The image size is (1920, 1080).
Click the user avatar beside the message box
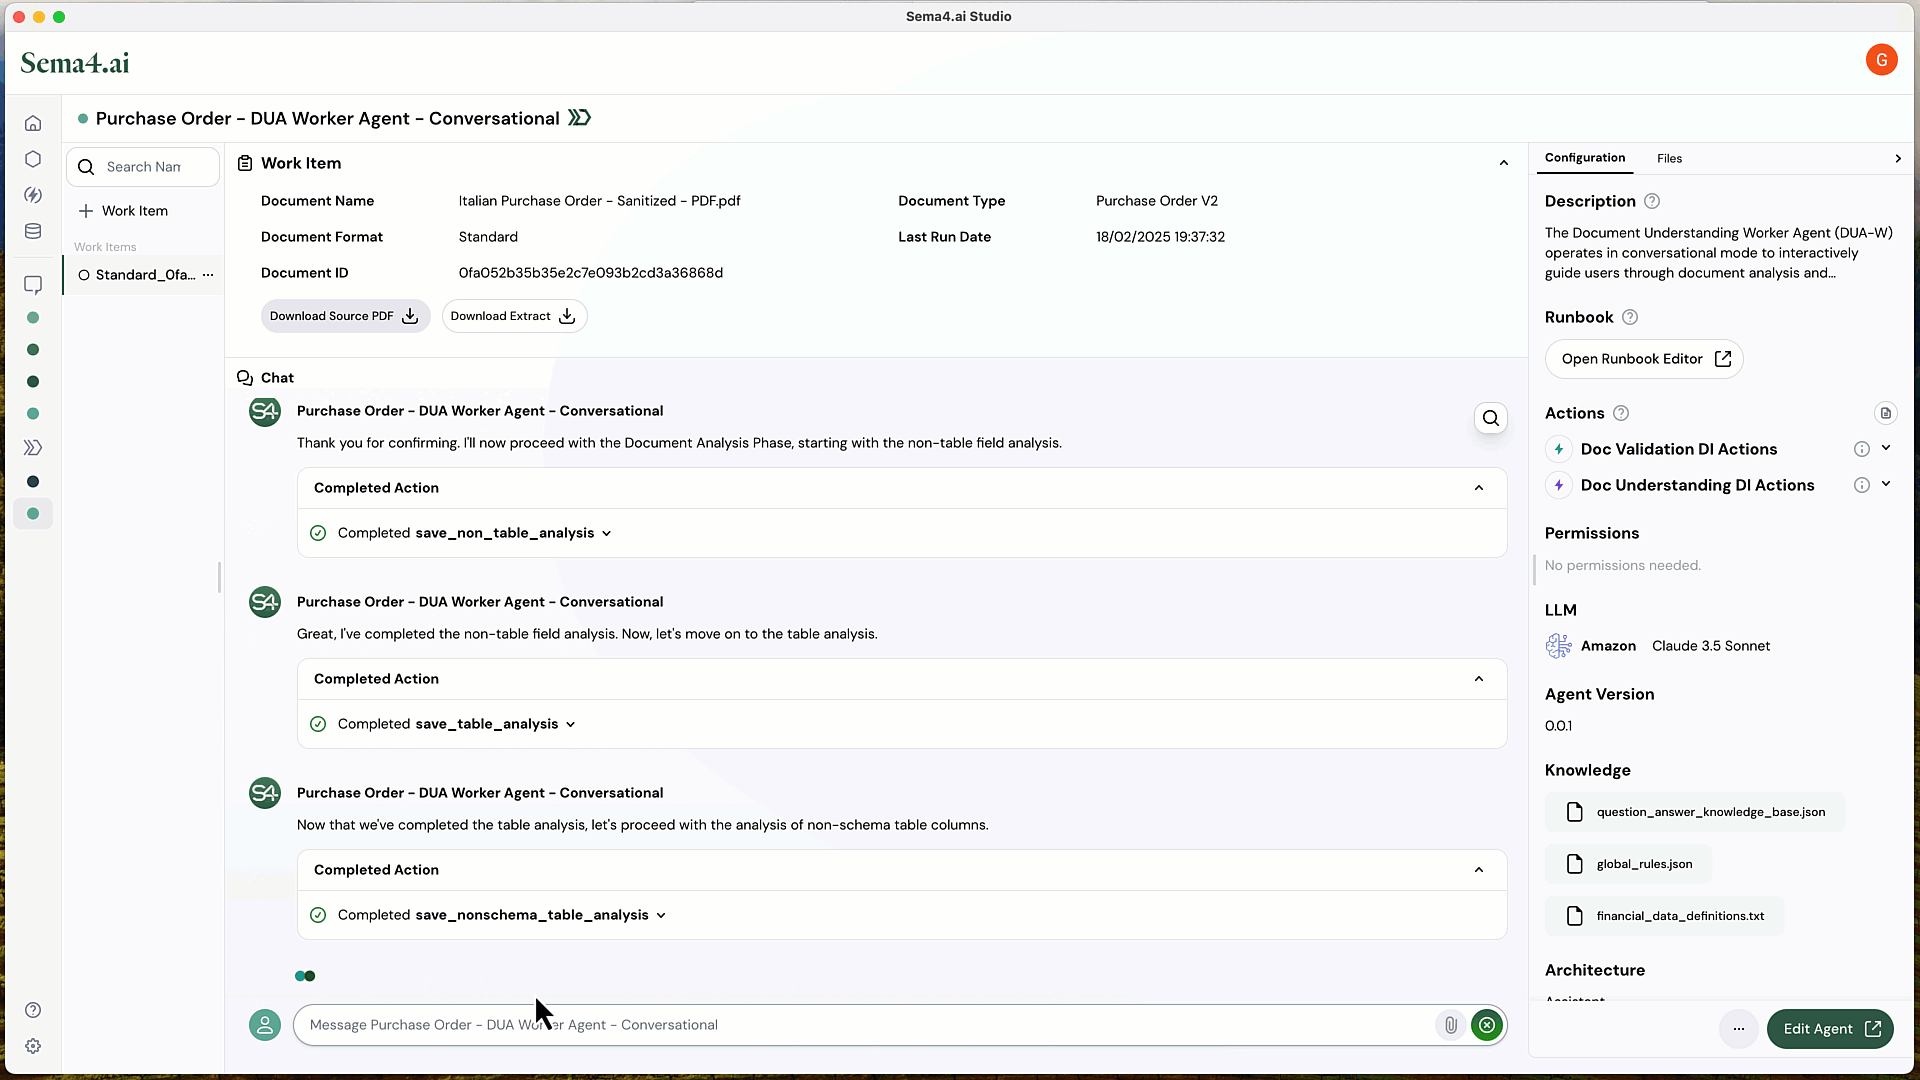coord(265,1025)
